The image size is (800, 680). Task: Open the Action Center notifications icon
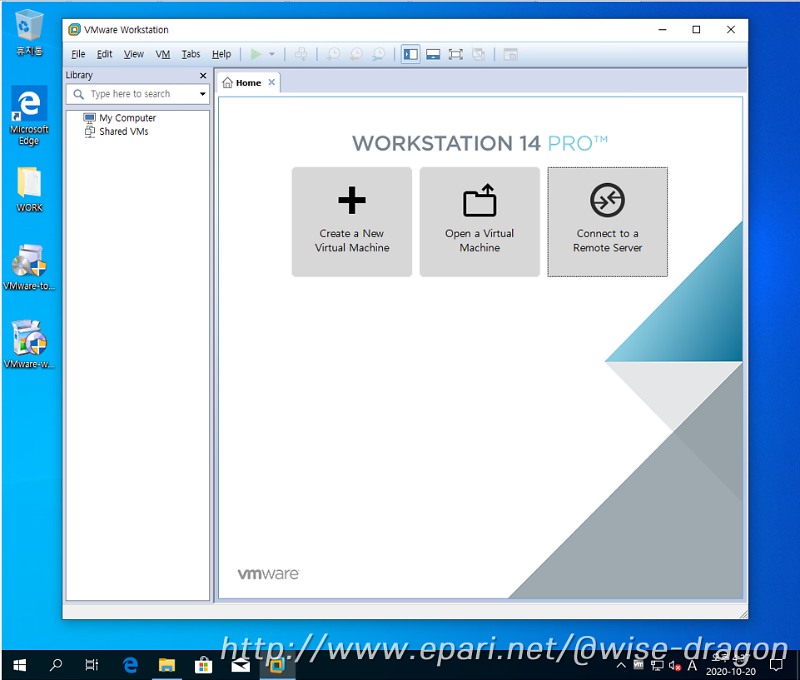point(776,665)
